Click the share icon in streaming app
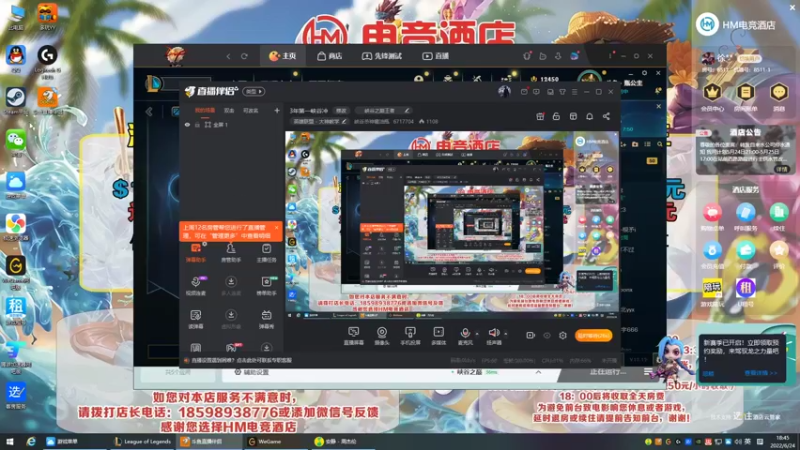800x450 pixels. [606, 116]
